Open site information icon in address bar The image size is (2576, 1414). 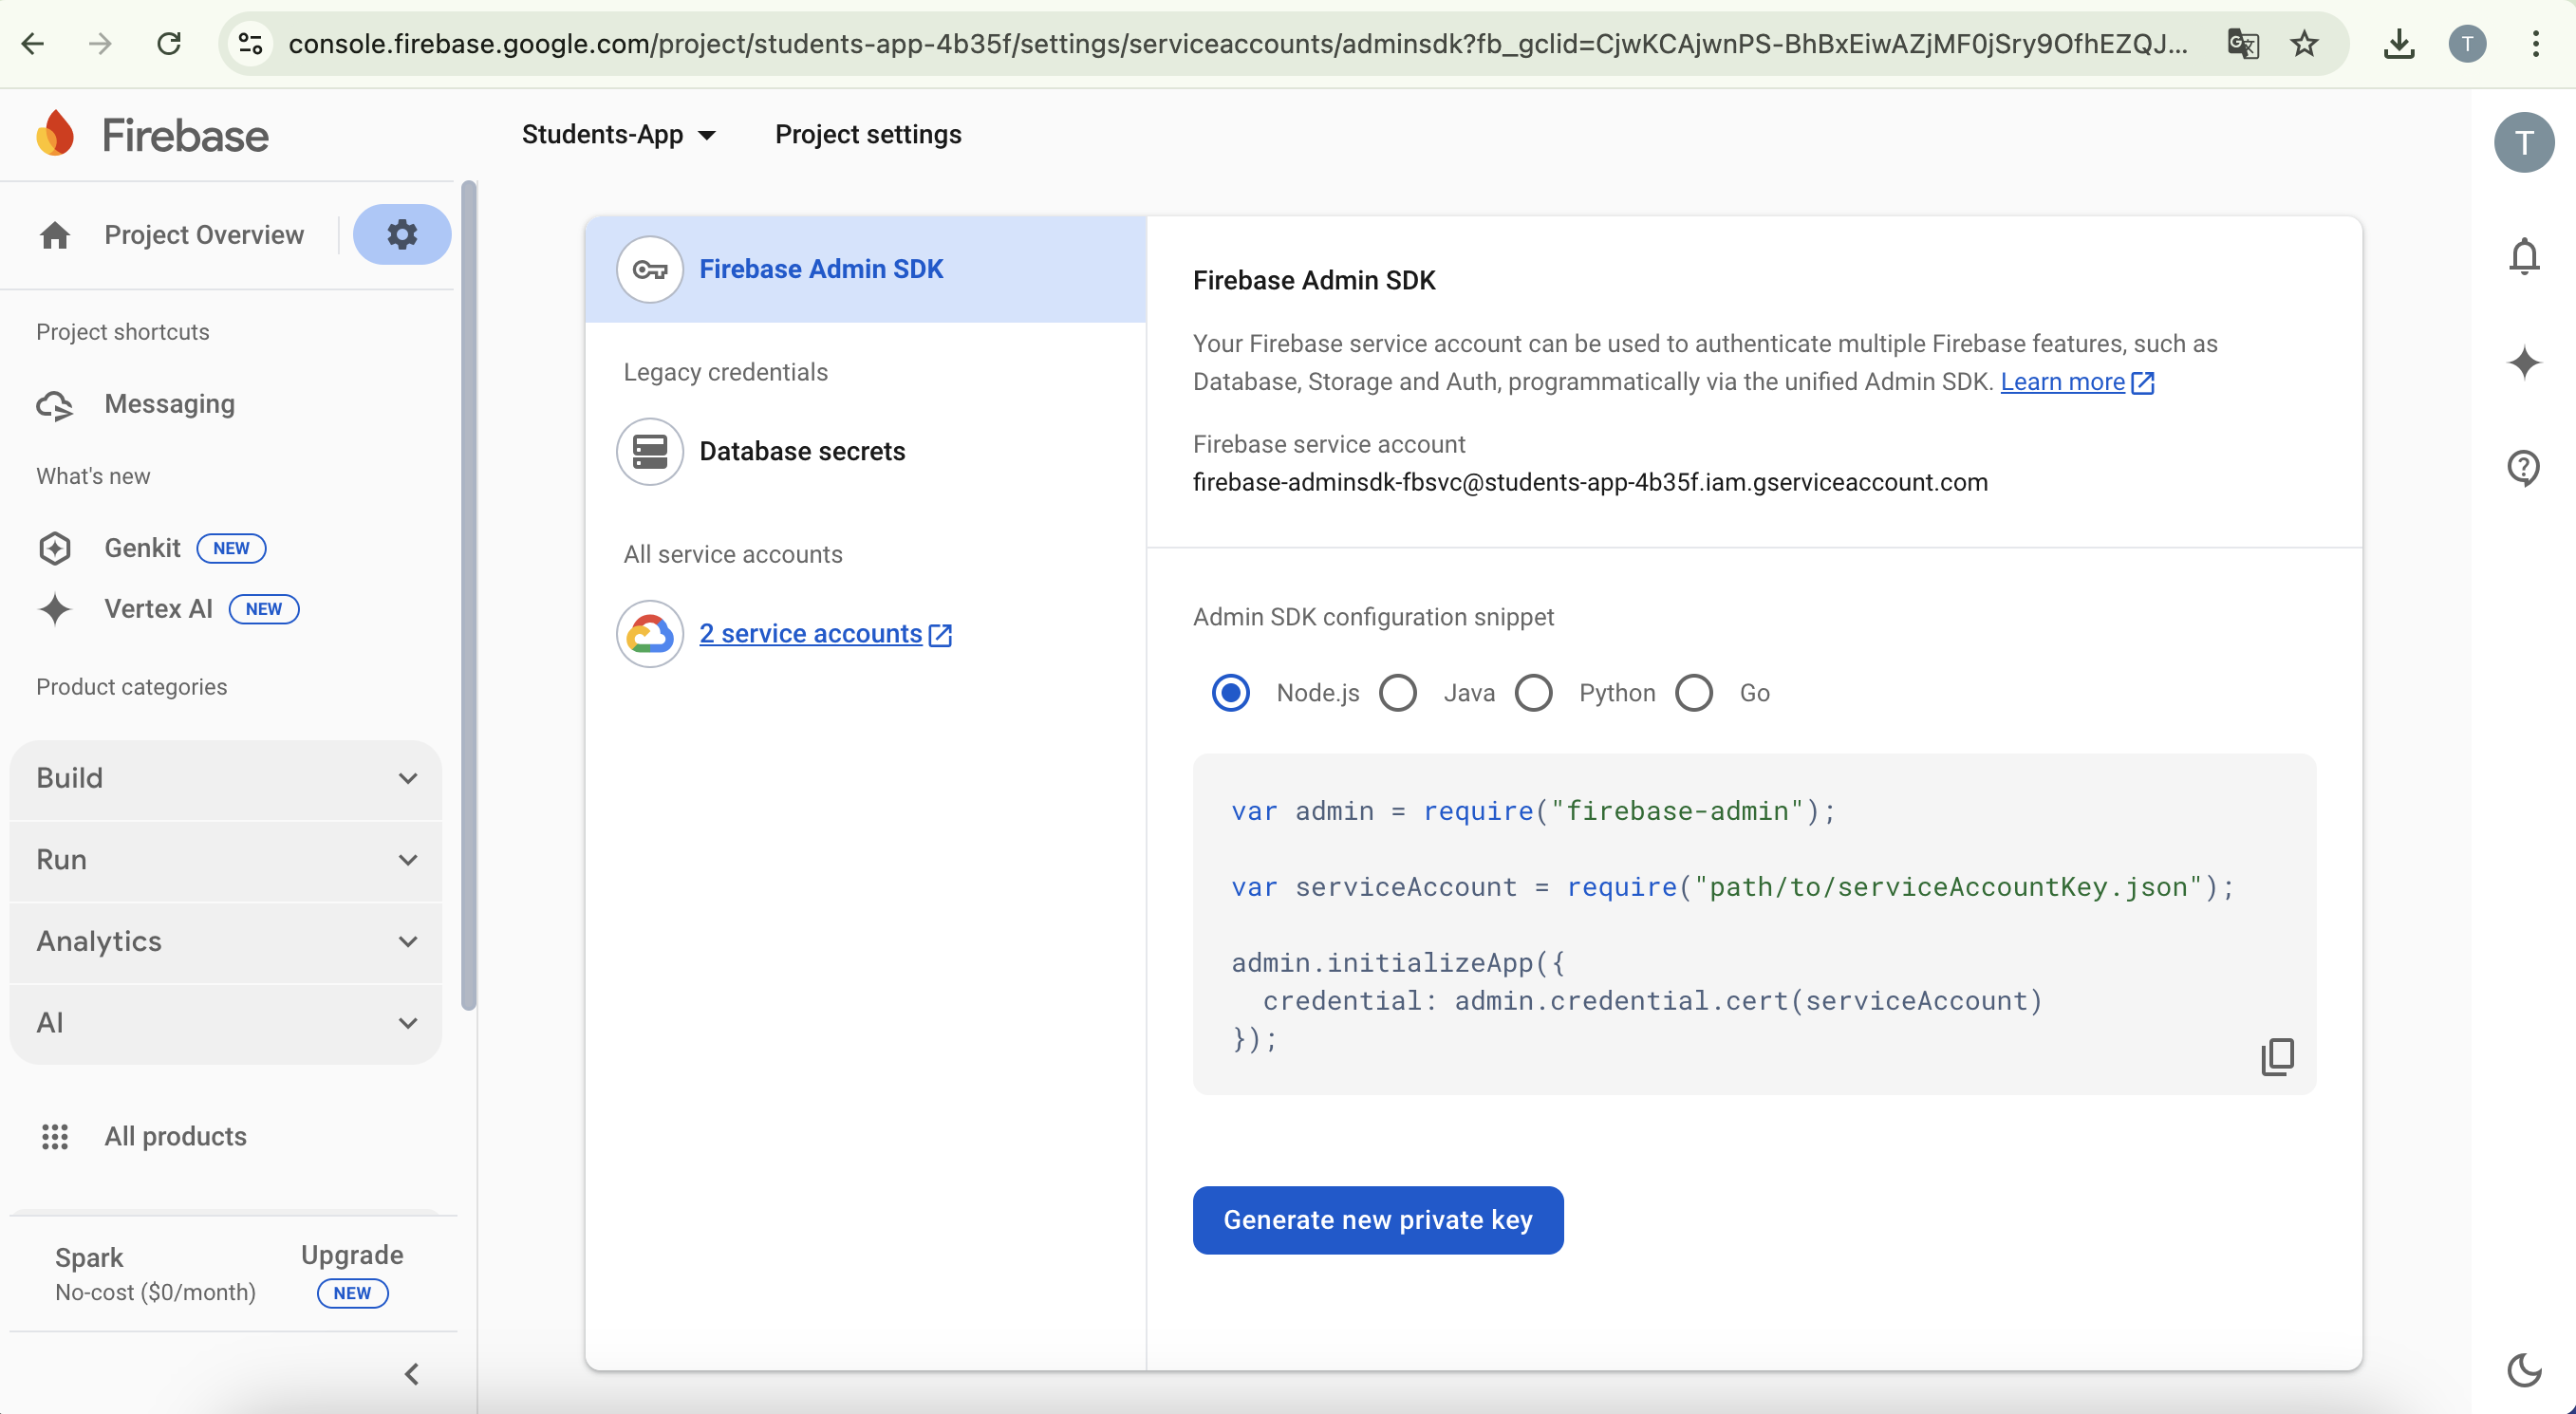[250, 44]
